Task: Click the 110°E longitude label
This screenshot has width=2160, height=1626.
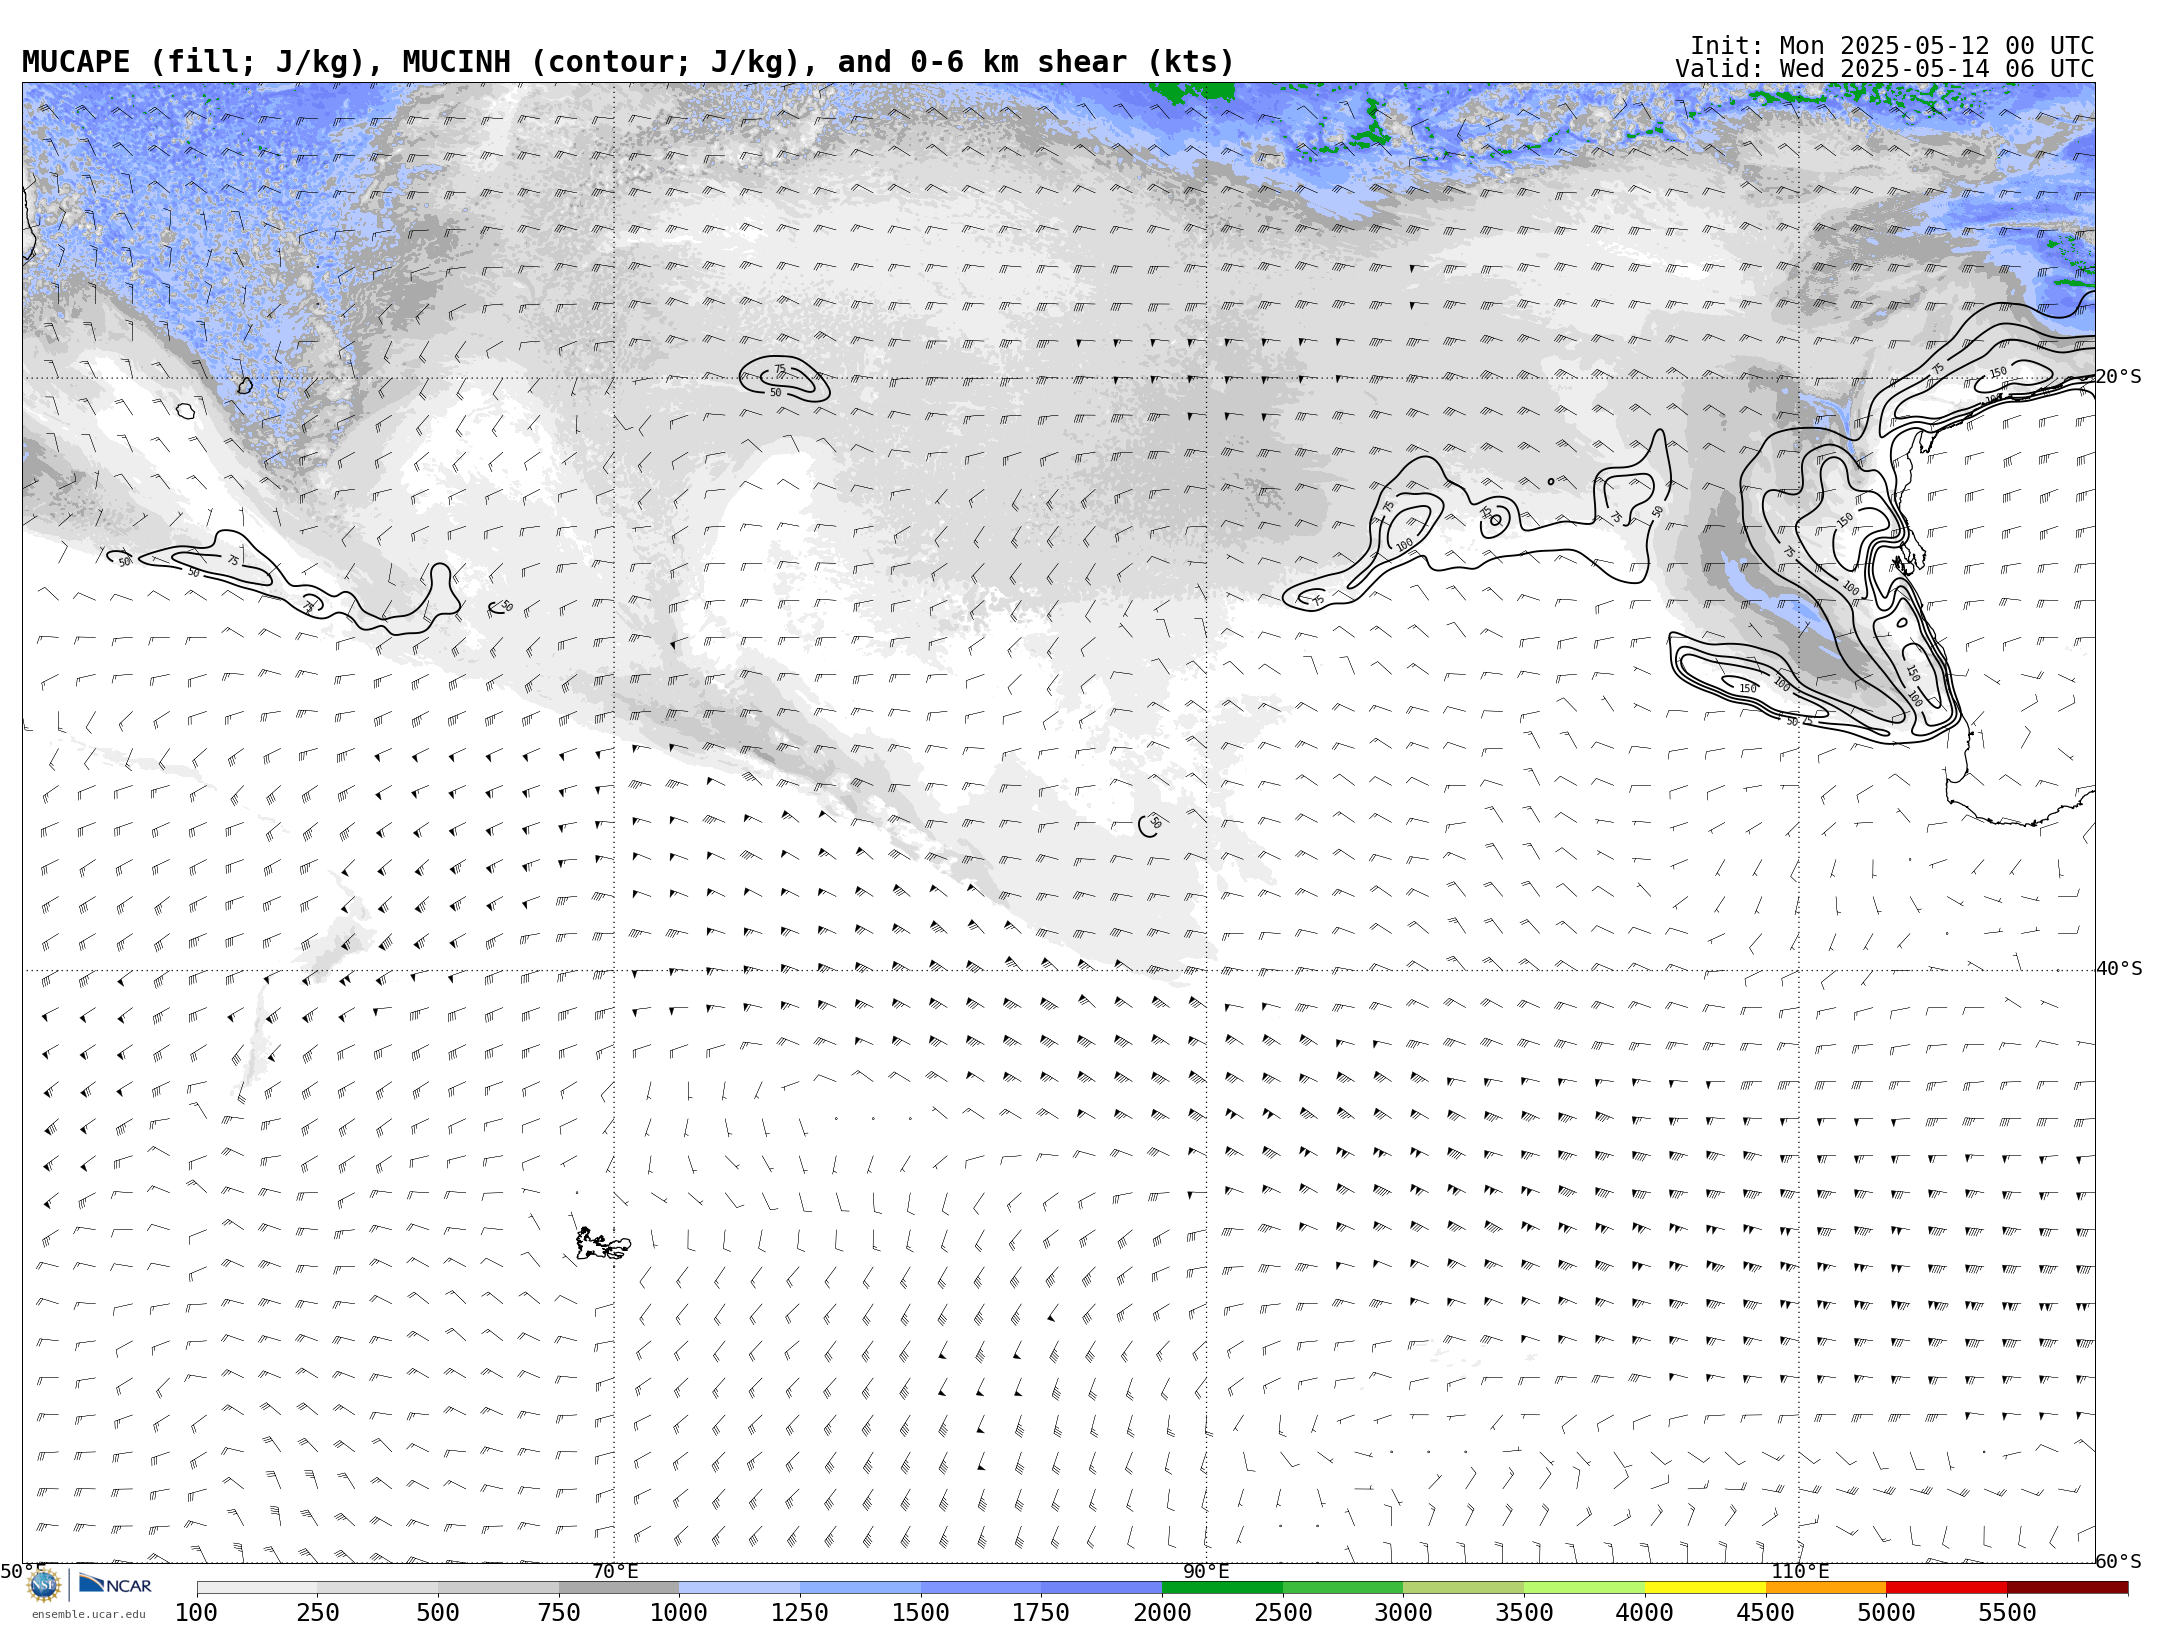Action: click(1800, 1572)
